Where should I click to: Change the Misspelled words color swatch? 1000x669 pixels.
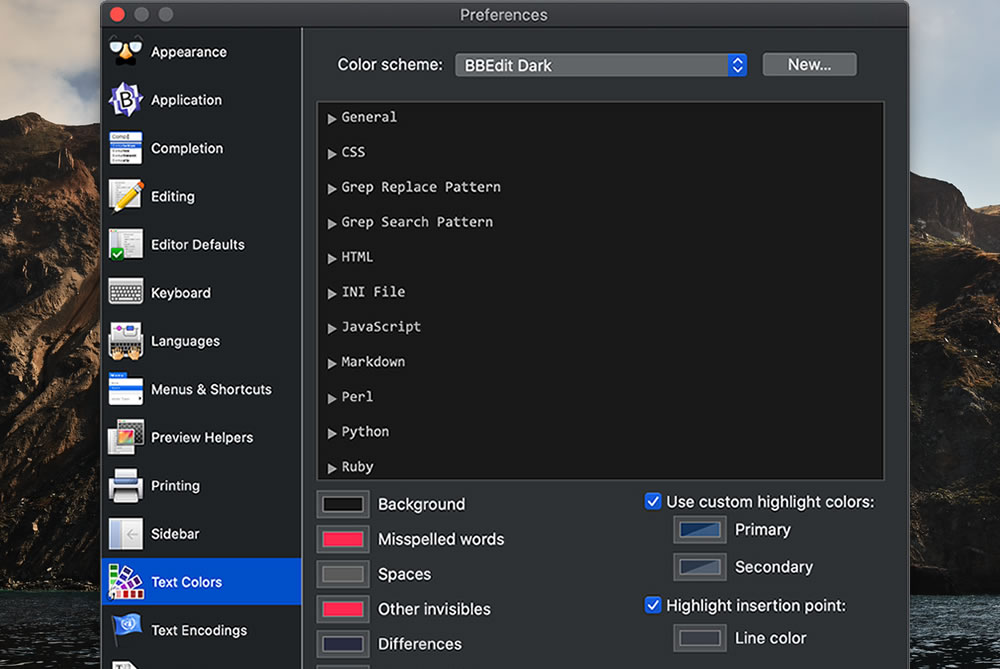(x=343, y=539)
